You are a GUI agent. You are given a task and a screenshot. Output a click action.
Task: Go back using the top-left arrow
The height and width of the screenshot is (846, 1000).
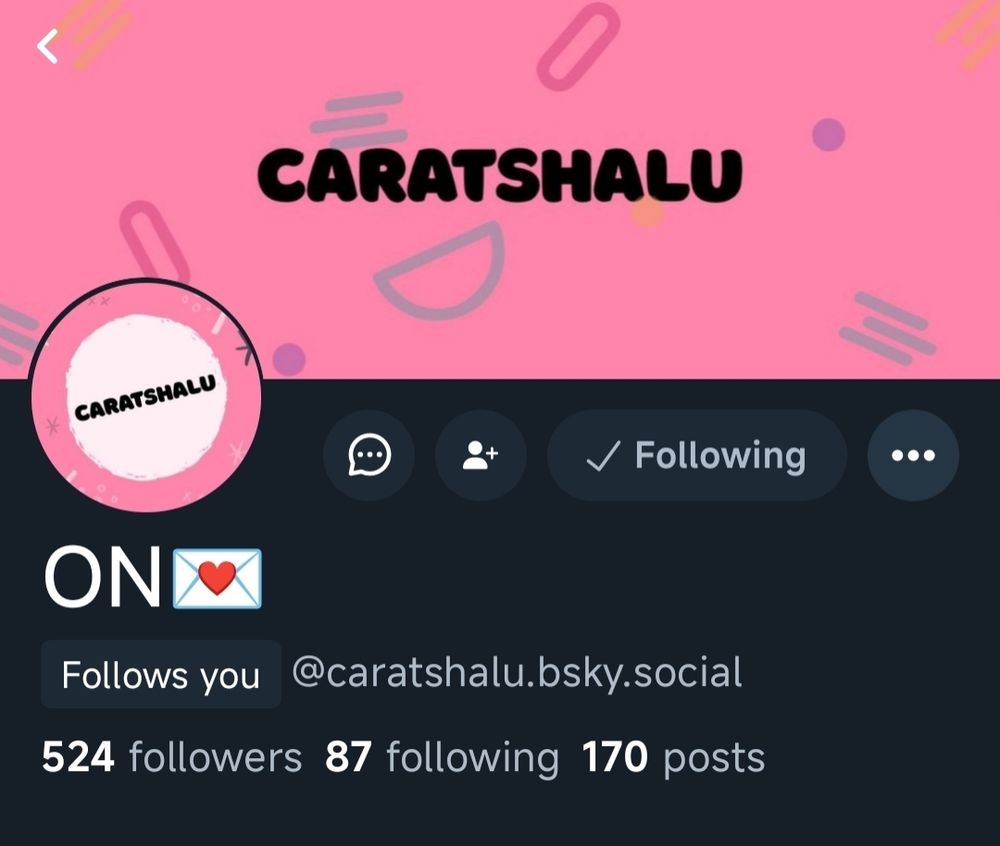(x=48, y=47)
